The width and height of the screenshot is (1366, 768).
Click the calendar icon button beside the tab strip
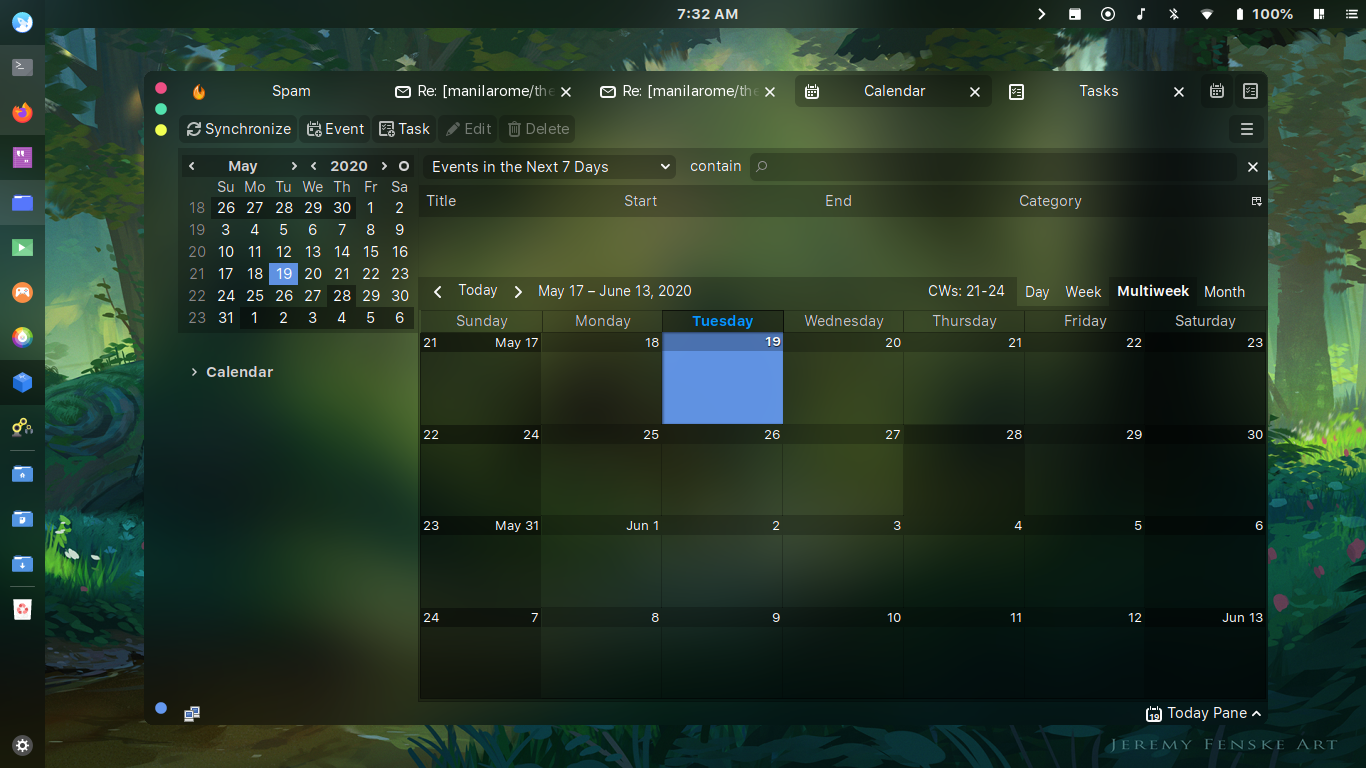(1217, 91)
